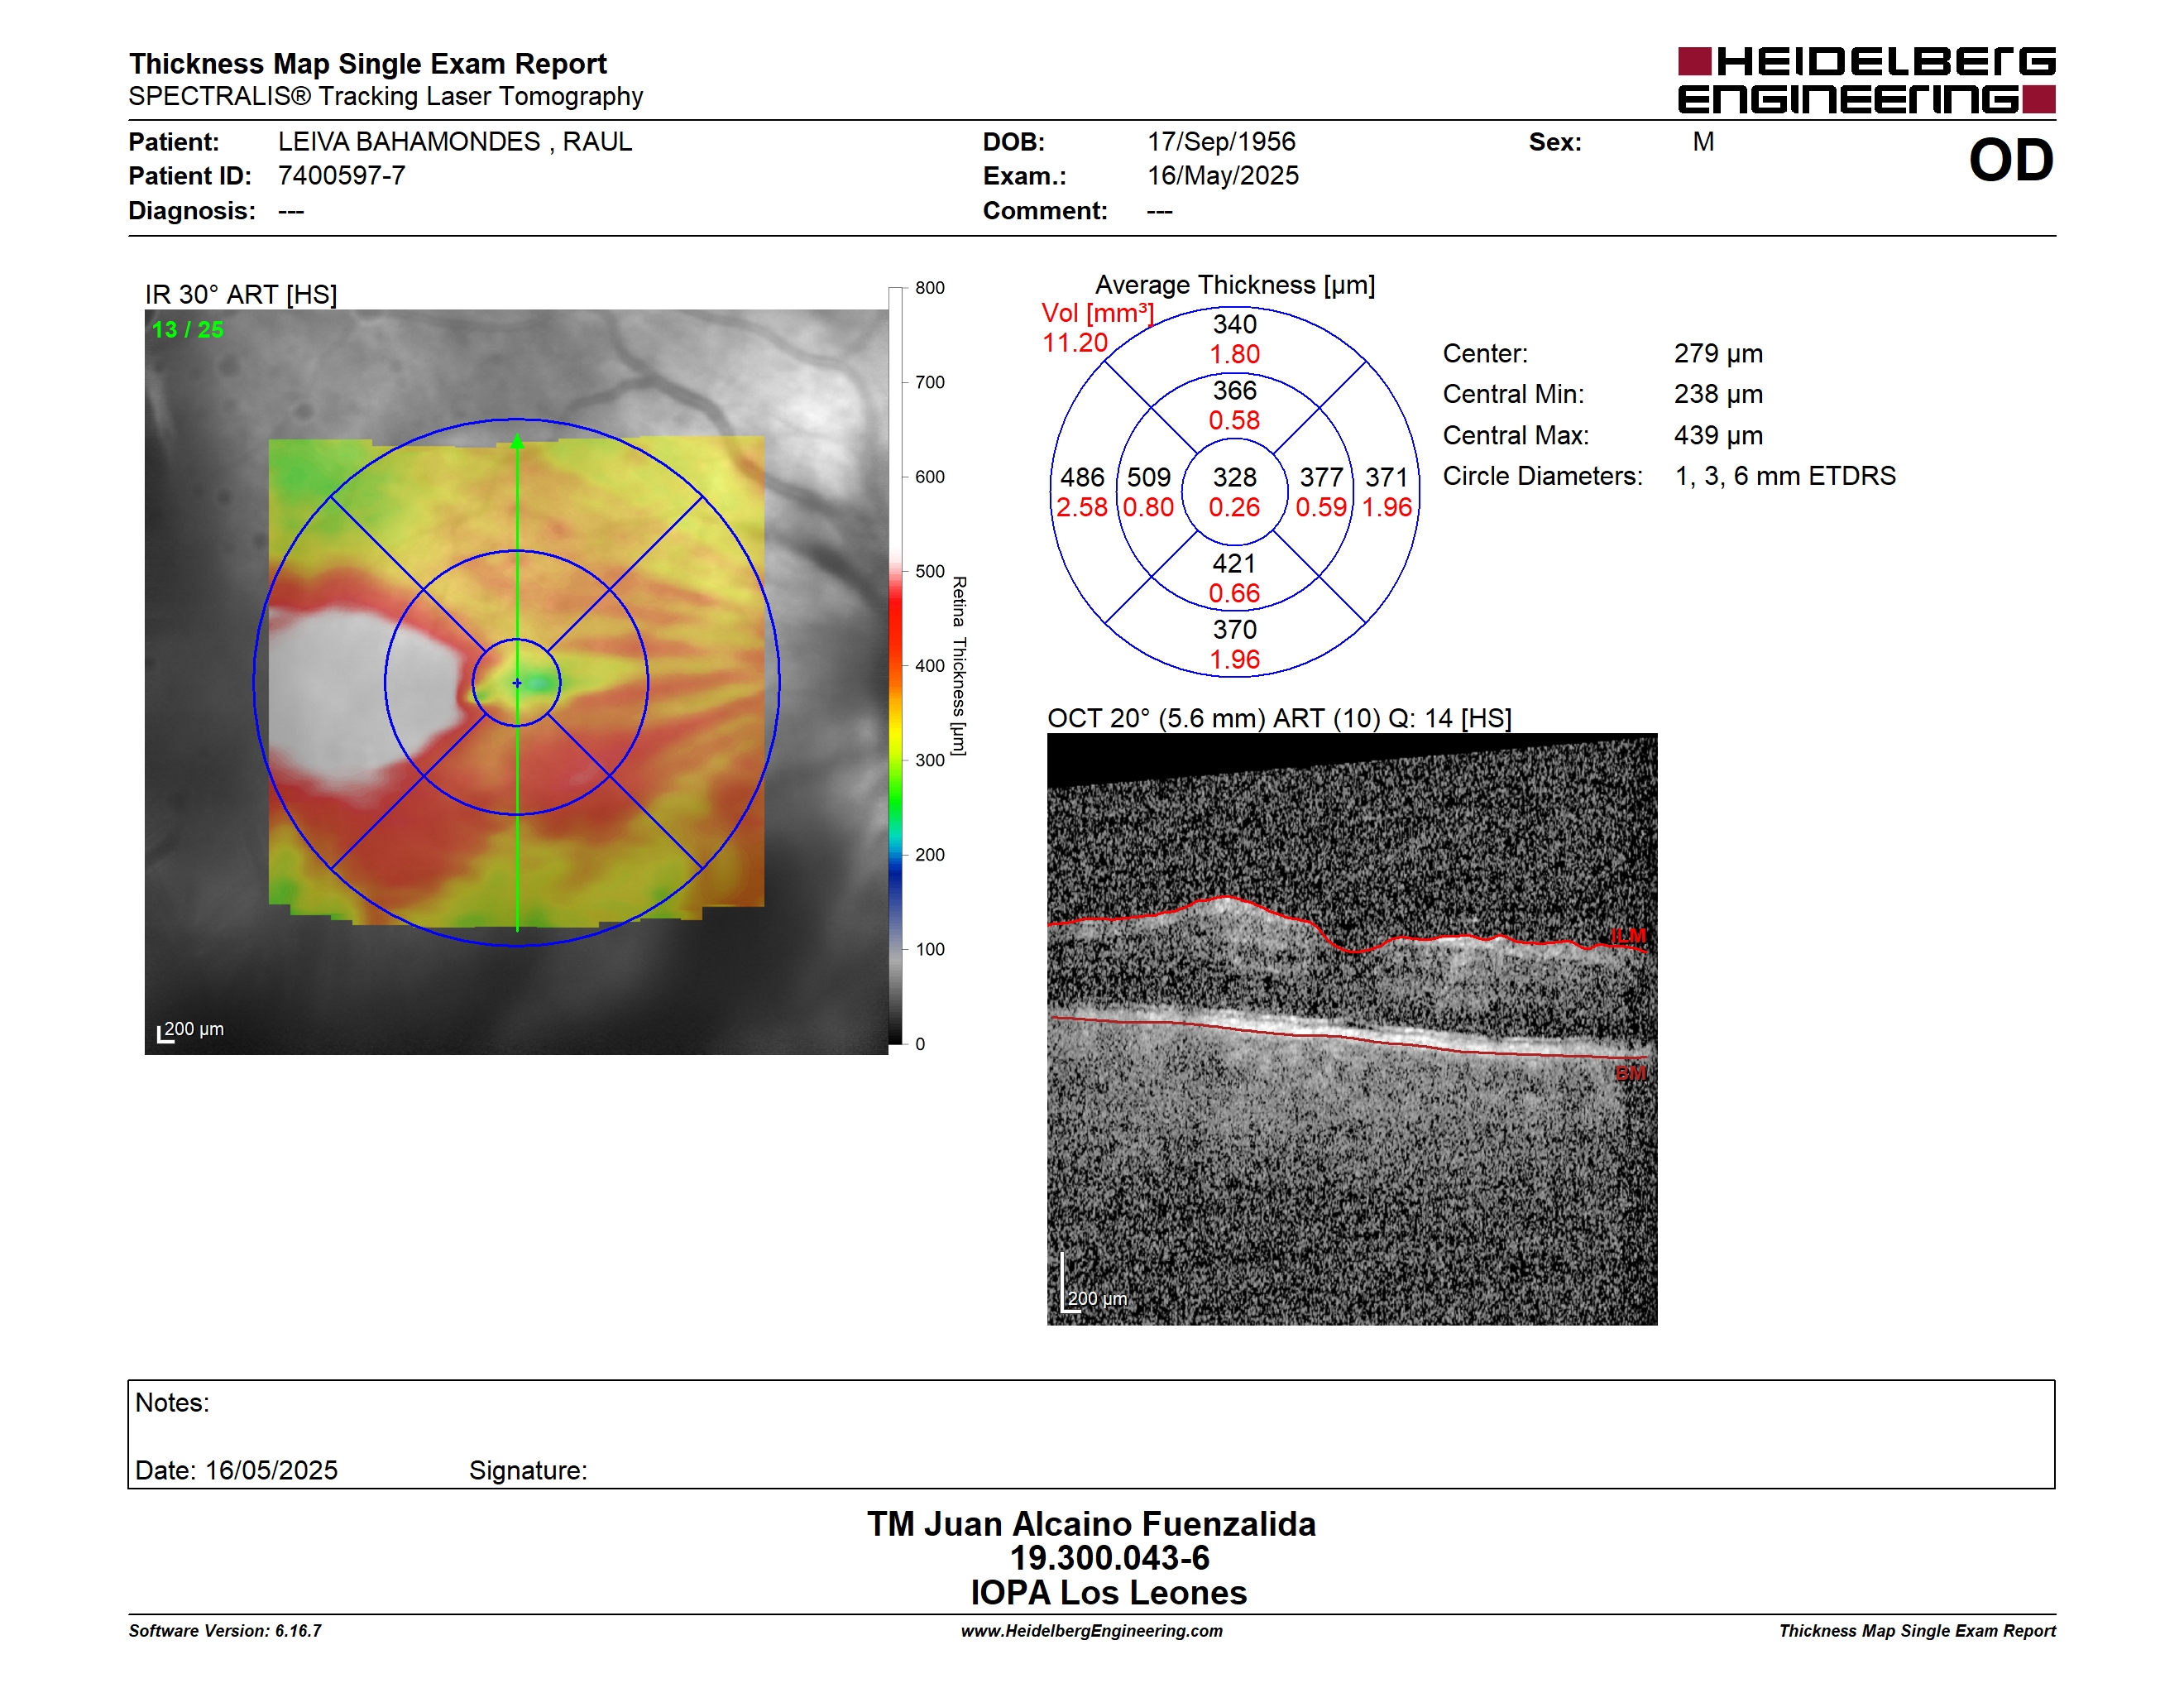Click the 500 tick on the thickness scale
2184x1688 pixels.
(x=928, y=571)
